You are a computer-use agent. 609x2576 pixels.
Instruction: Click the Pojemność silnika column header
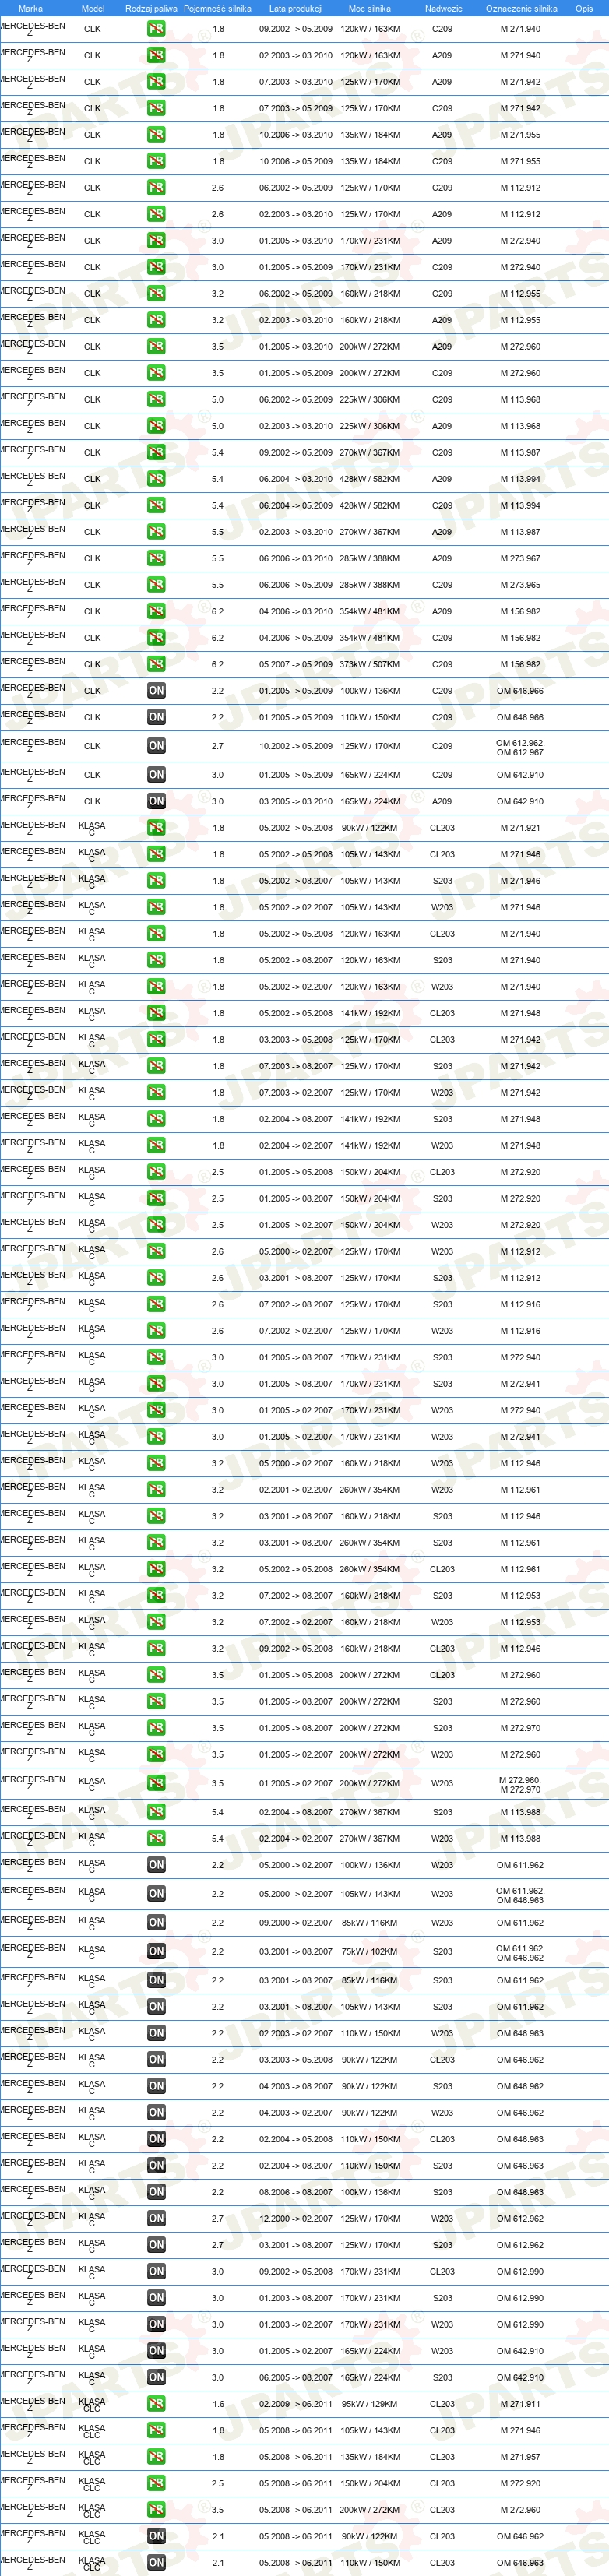218,8
